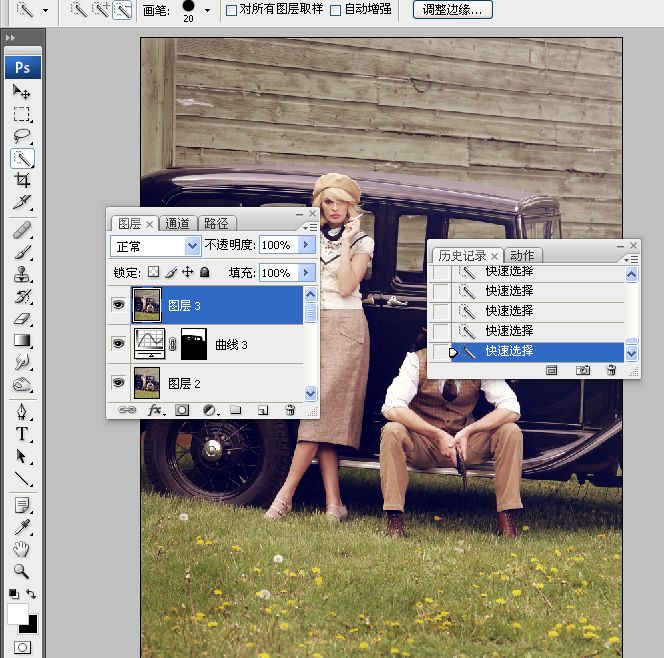Open the History panel options menu

(631, 259)
